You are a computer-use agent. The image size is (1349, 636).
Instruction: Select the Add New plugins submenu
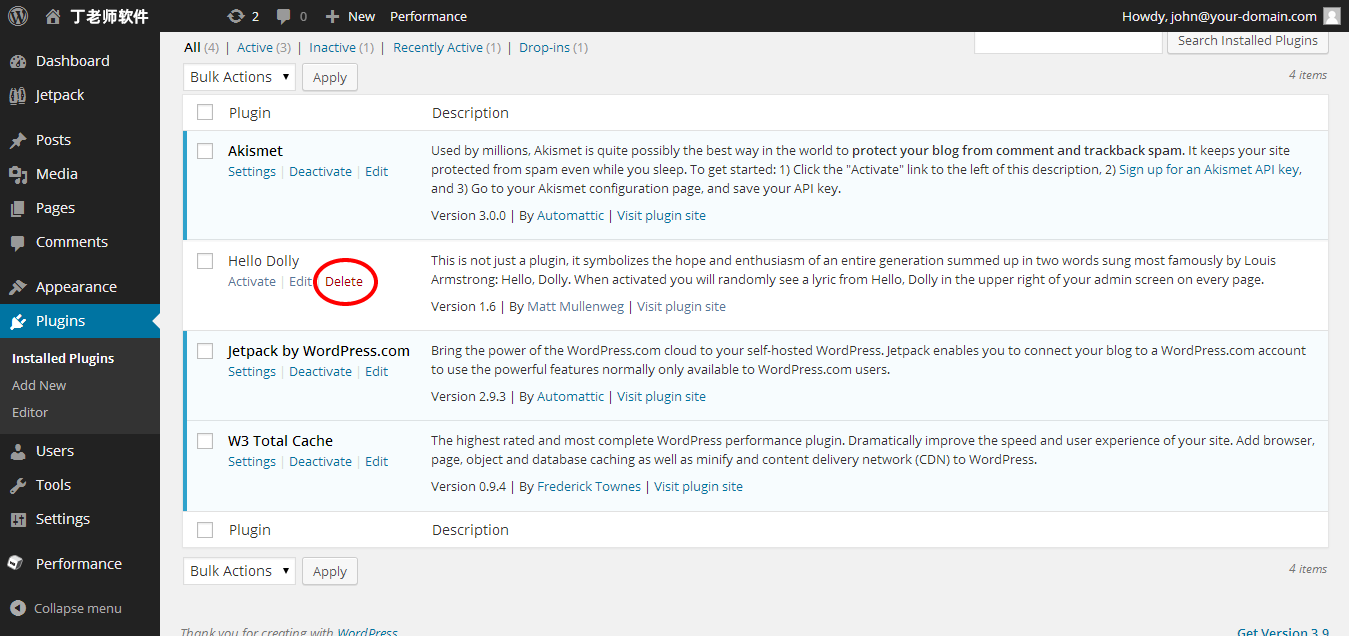[x=39, y=385]
